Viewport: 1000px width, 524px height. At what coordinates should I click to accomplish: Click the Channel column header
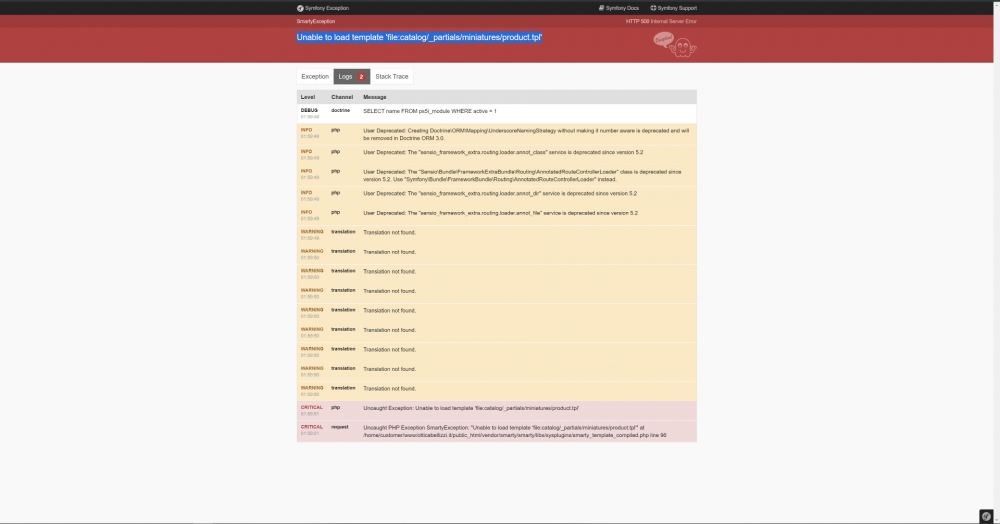click(342, 97)
